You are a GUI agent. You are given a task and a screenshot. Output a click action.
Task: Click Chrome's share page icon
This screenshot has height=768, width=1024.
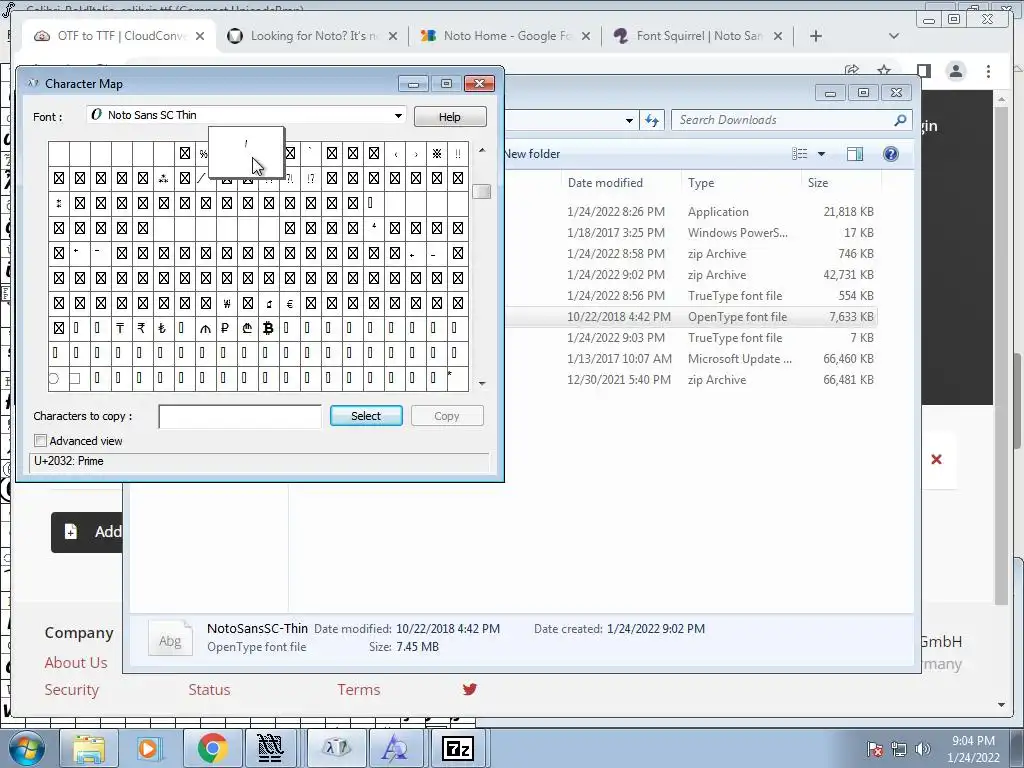tap(852, 70)
